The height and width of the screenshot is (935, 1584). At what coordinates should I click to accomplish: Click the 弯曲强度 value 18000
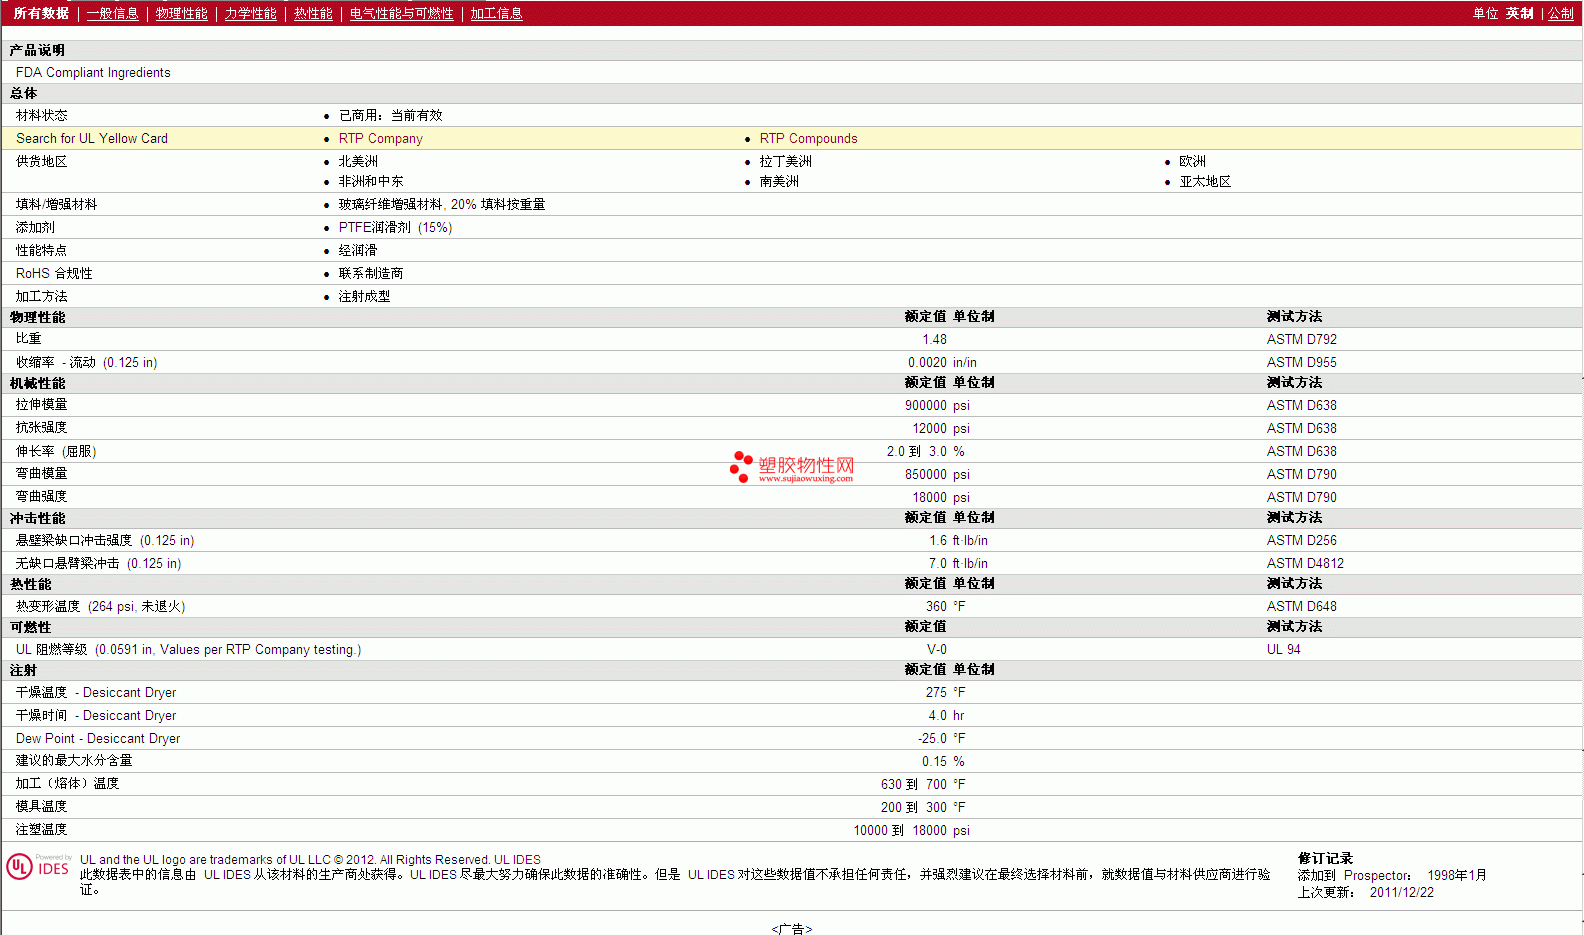930,498
